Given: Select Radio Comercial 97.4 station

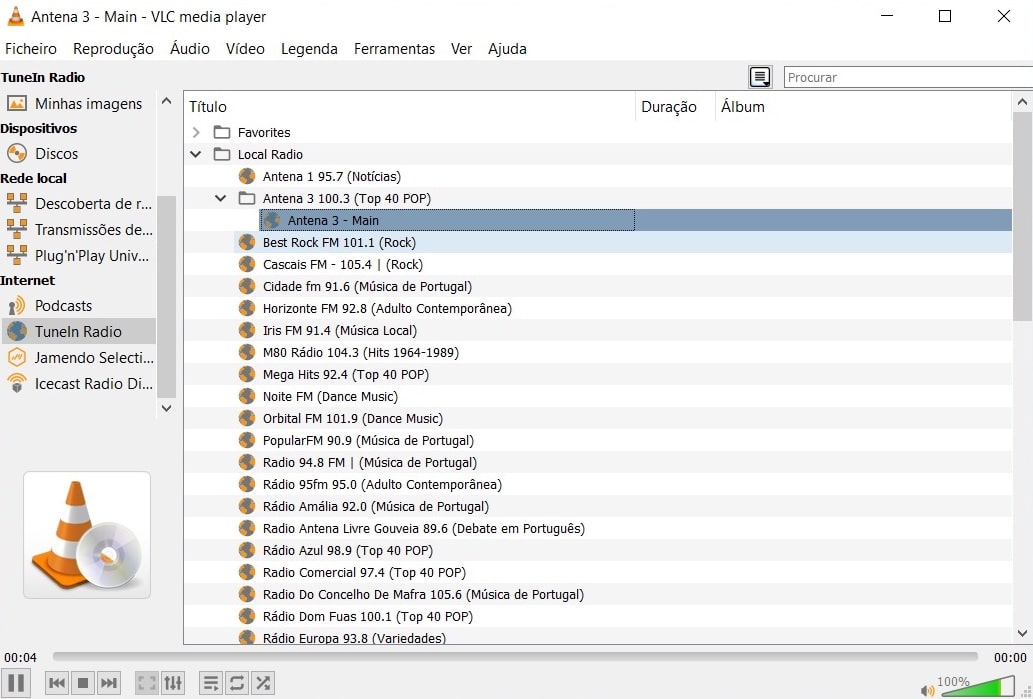Looking at the screenshot, I should tap(364, 572).
